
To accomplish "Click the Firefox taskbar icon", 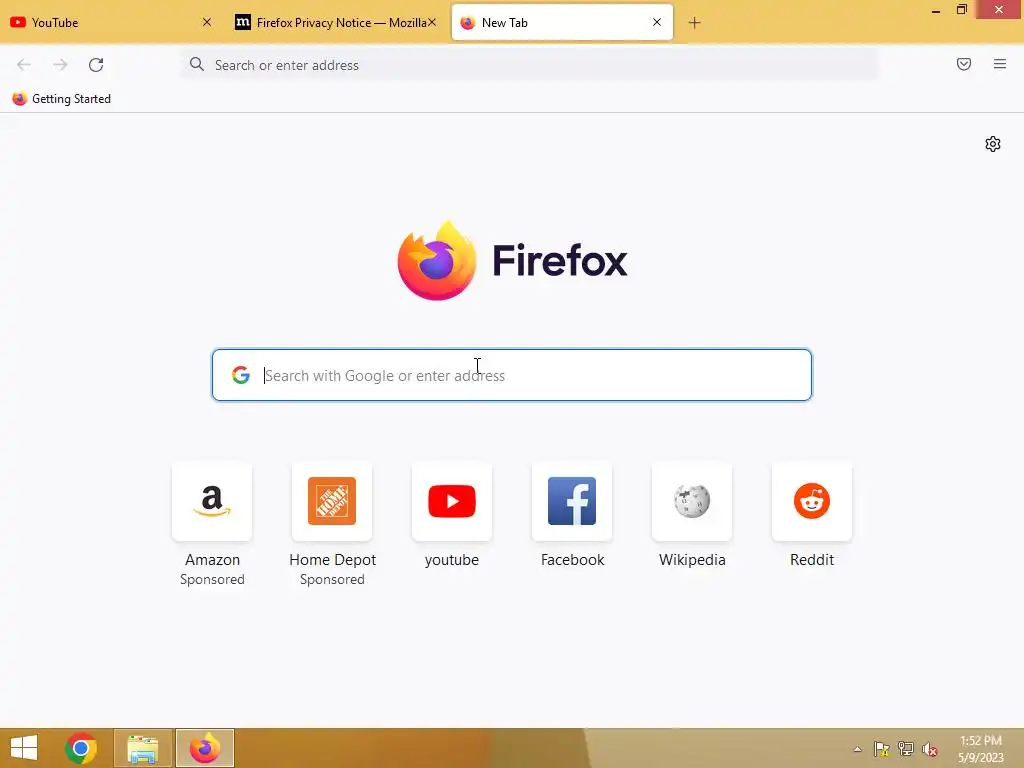I will [x=204, y=748].
